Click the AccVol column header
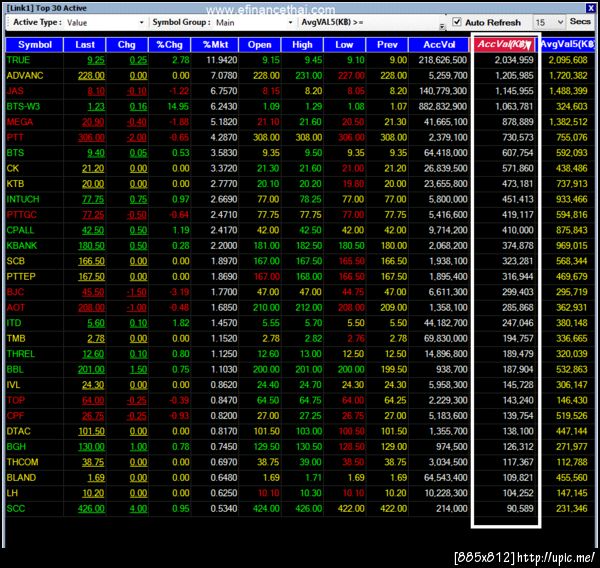This screenshot has height=568, width=600. [x=439, y=45]
